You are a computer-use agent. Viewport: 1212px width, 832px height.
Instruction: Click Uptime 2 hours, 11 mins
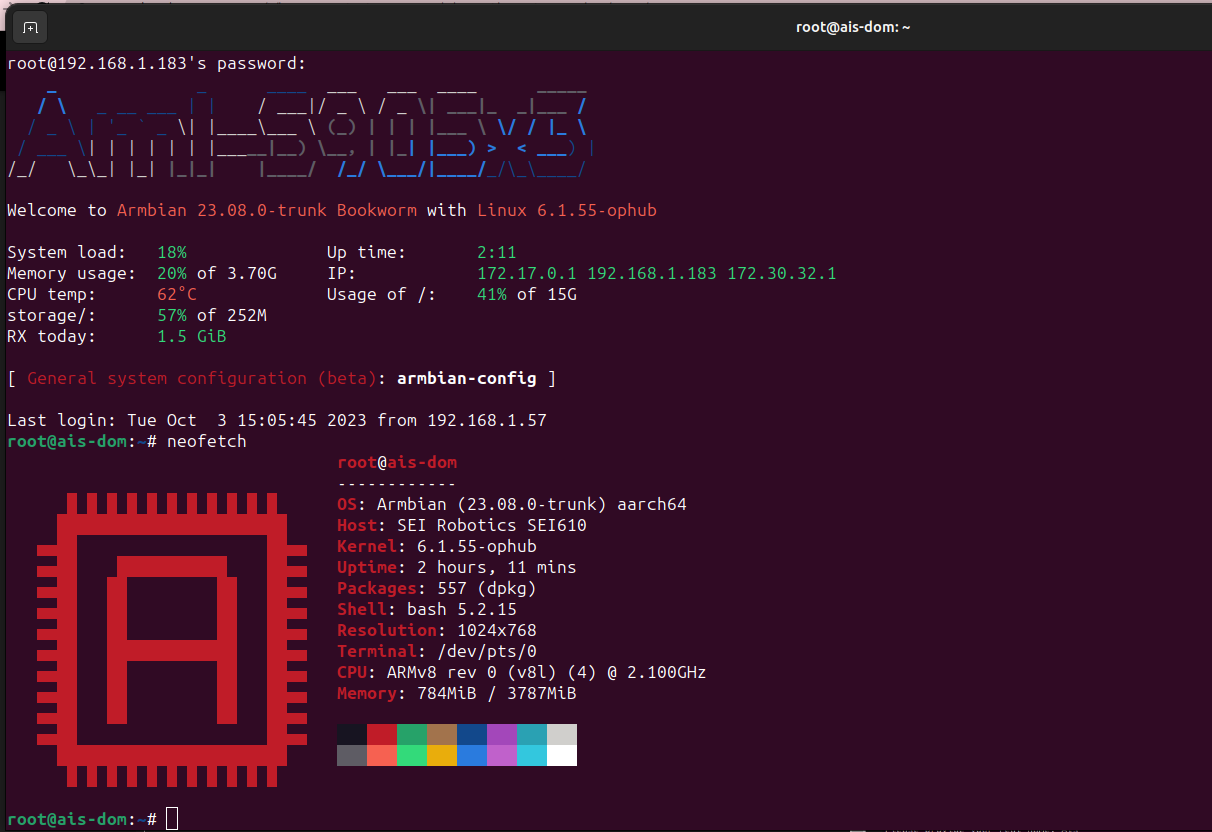(457, 567)
